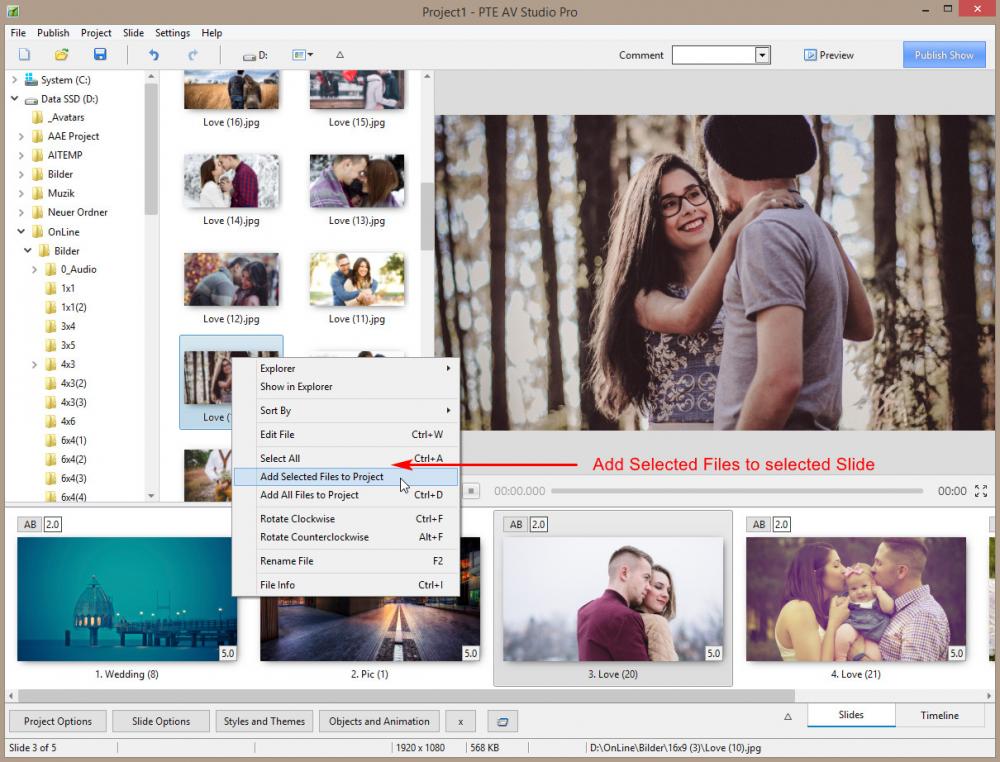The image size is (1000, 762).
Task: Click the window icon next to x button
Action: click(502, 721)
